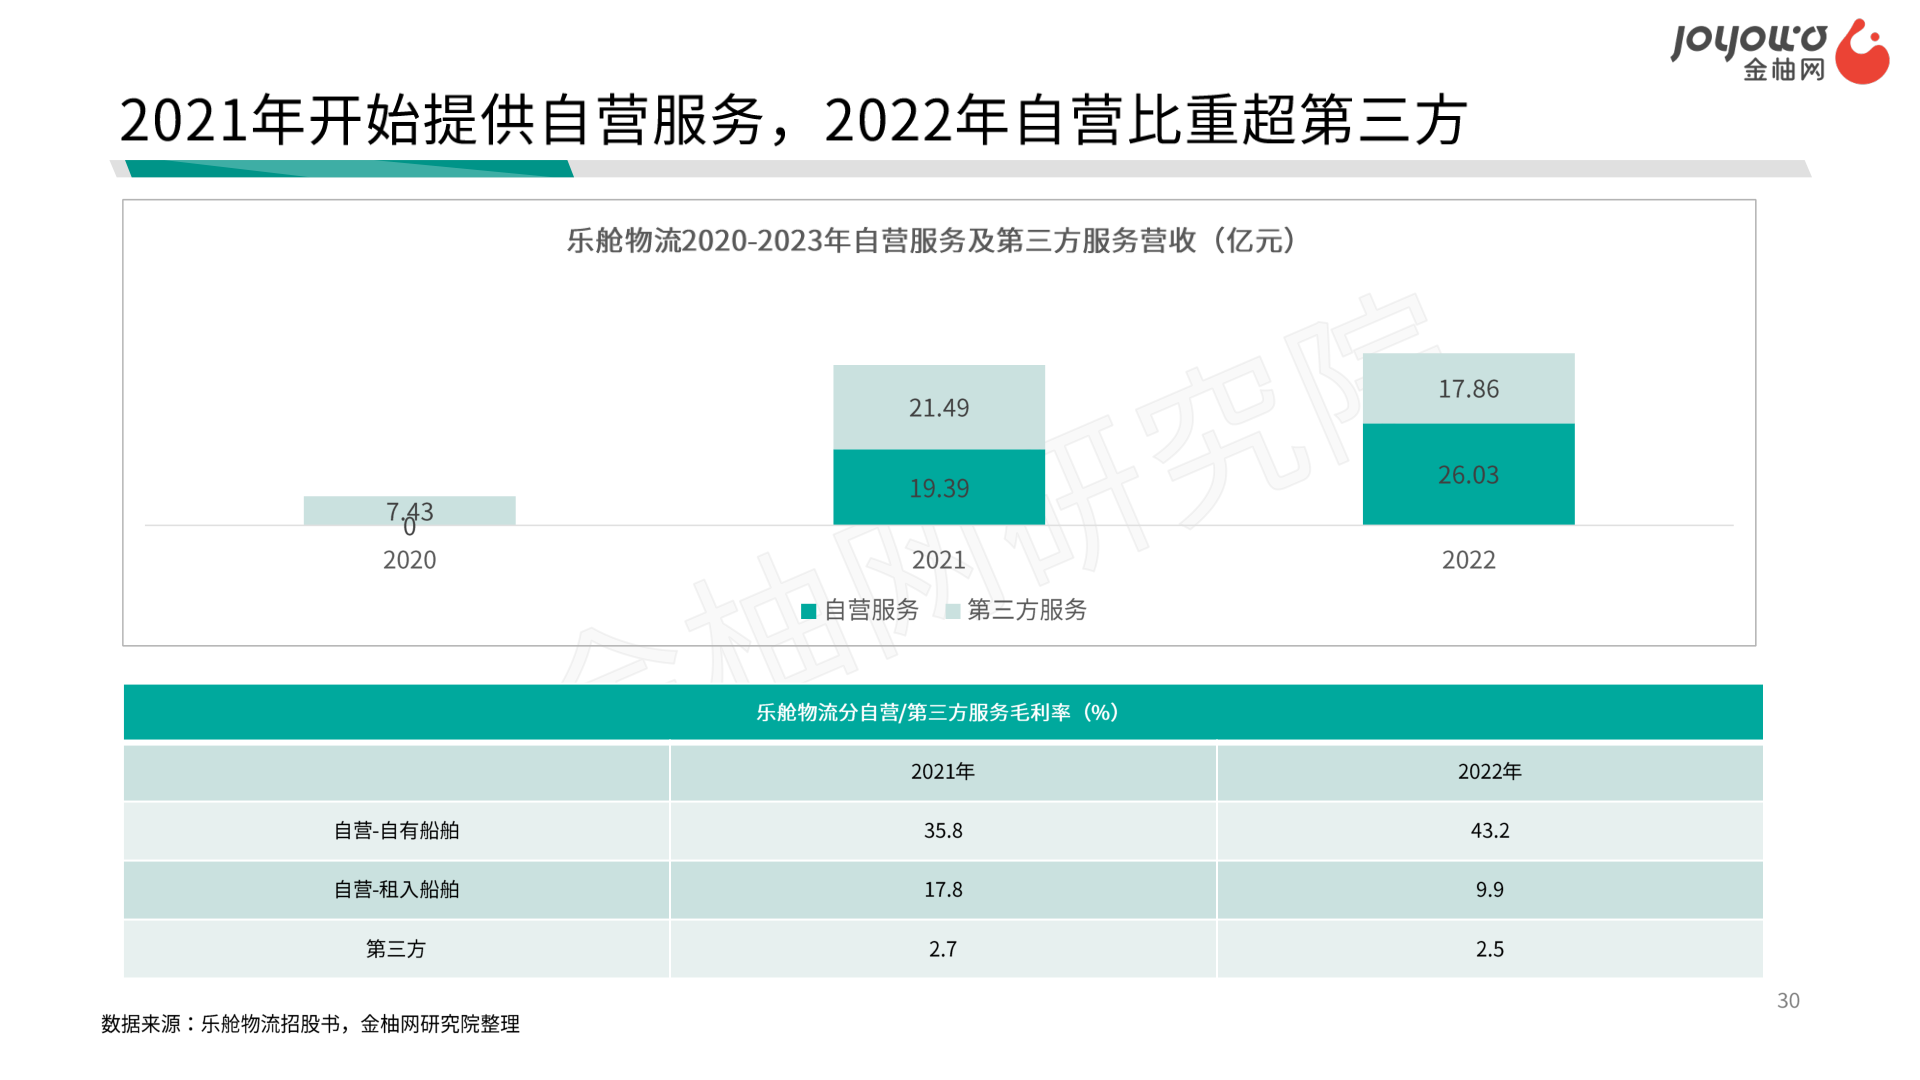Select the 自营服务 legend label
Viewport: 1920px width, 1080px height.
(x=871, y=610)
